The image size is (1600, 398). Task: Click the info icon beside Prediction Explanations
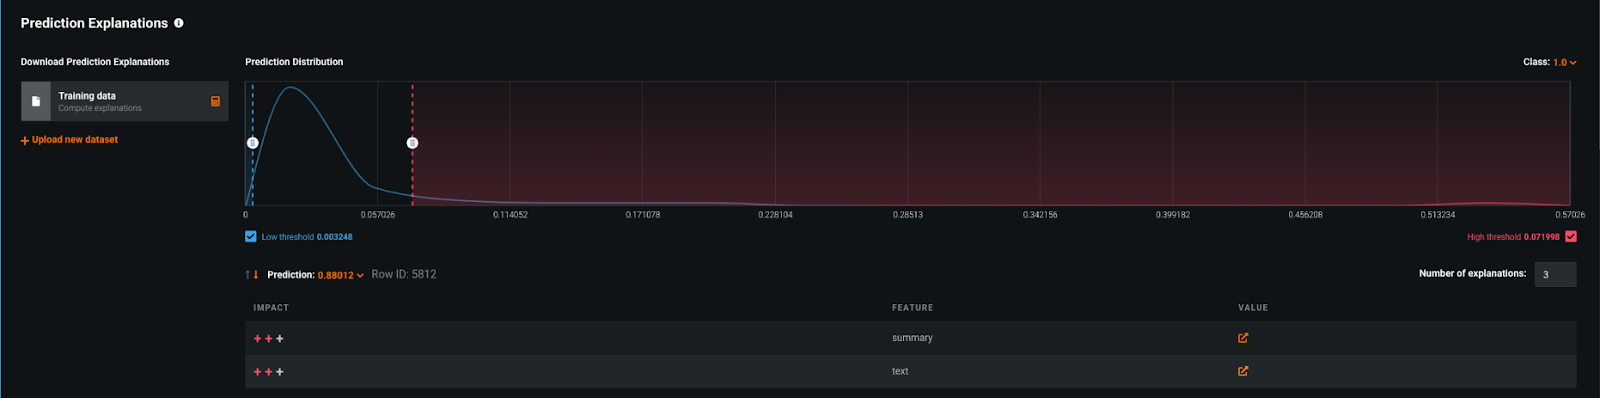pyautogui.click(x=179, y=23)
